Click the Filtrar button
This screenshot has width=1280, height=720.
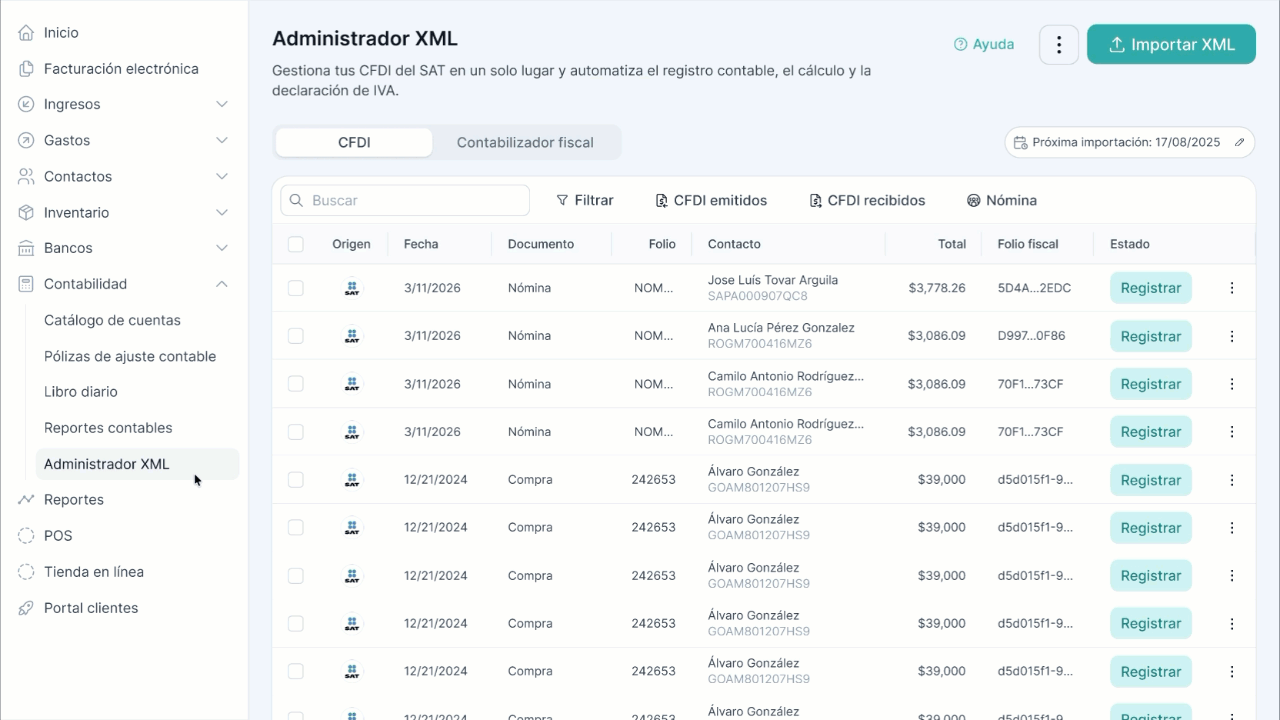click(x=585, y=200)
